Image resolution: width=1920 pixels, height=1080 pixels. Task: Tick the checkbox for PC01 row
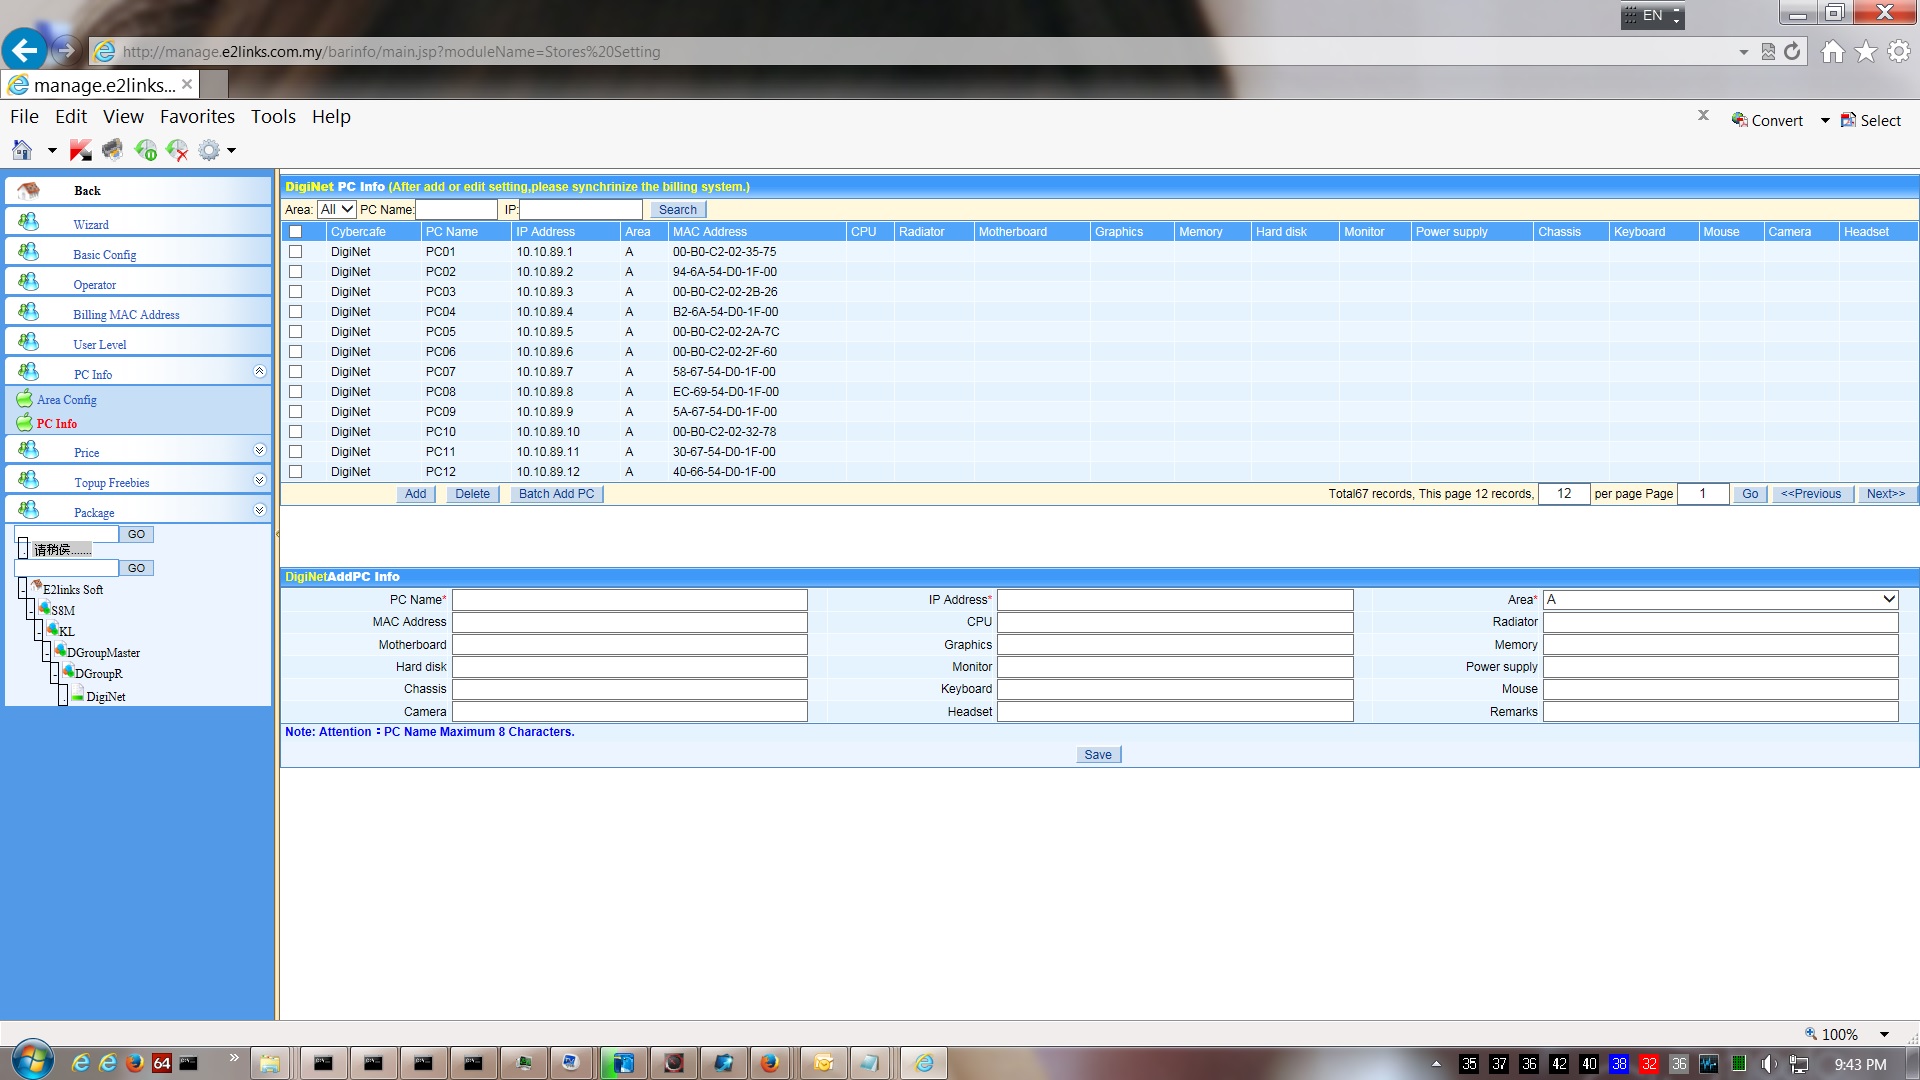[295, 252]
